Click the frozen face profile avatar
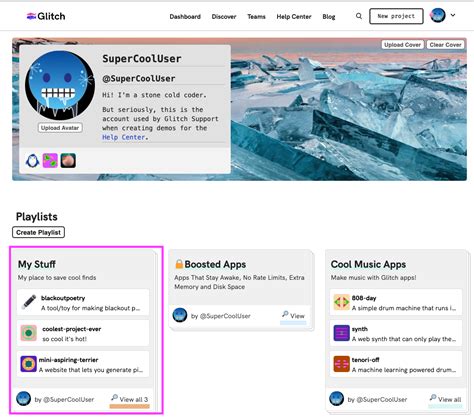Image resolution: width=474 pixels, height=418 pixels. coord(60,85)
